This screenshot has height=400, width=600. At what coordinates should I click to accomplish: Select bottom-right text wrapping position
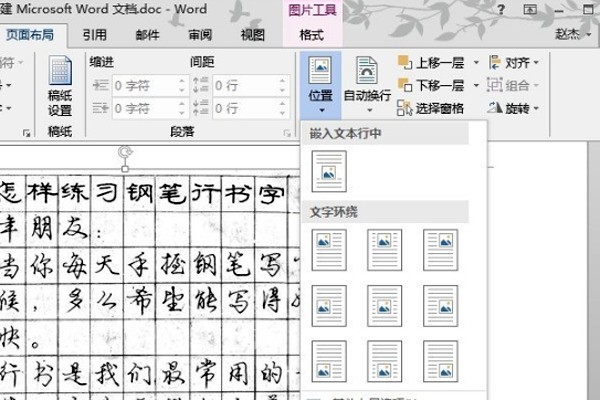point(440,359)
